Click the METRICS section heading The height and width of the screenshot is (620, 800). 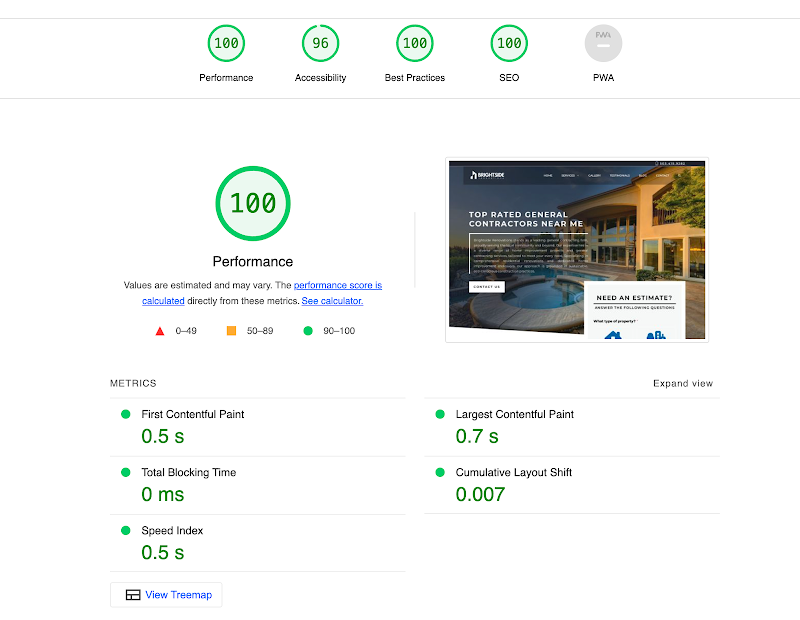click(133, 383)
